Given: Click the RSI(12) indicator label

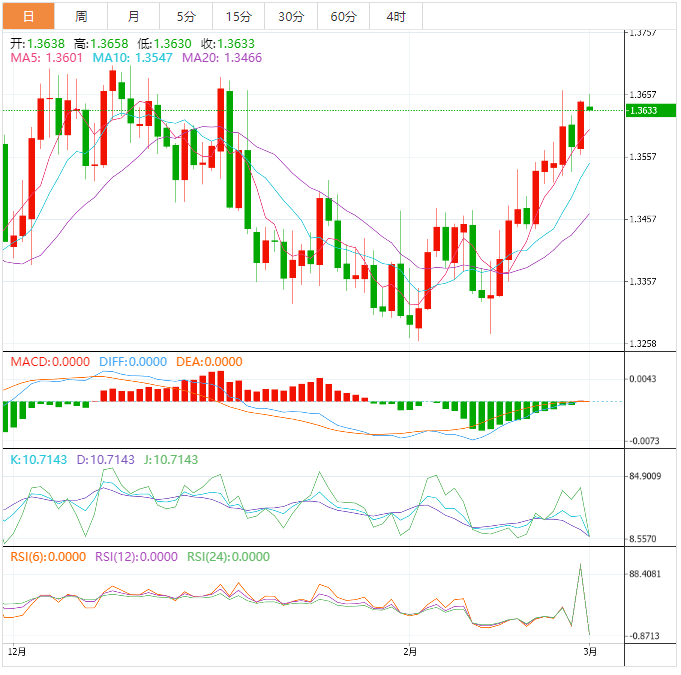Looking at the screenshot, I should (136, 557).
